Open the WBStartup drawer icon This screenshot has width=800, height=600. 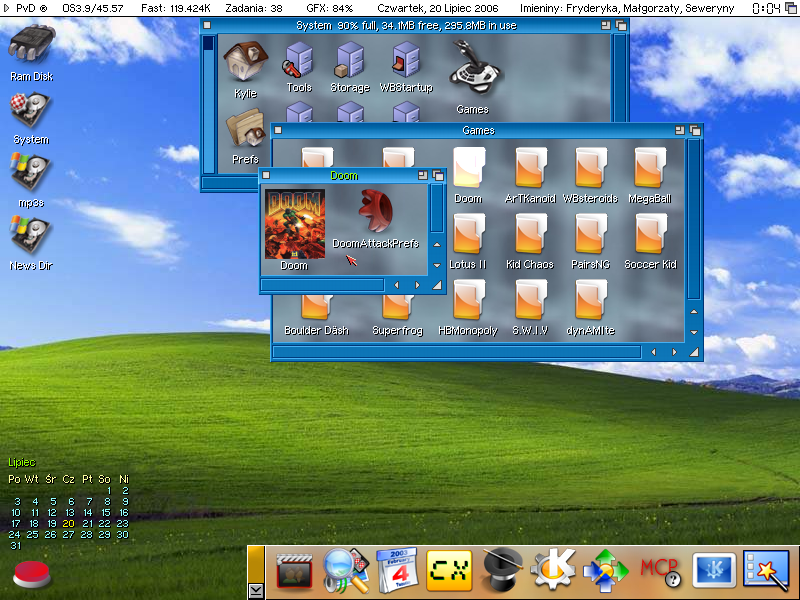(406, 60)
